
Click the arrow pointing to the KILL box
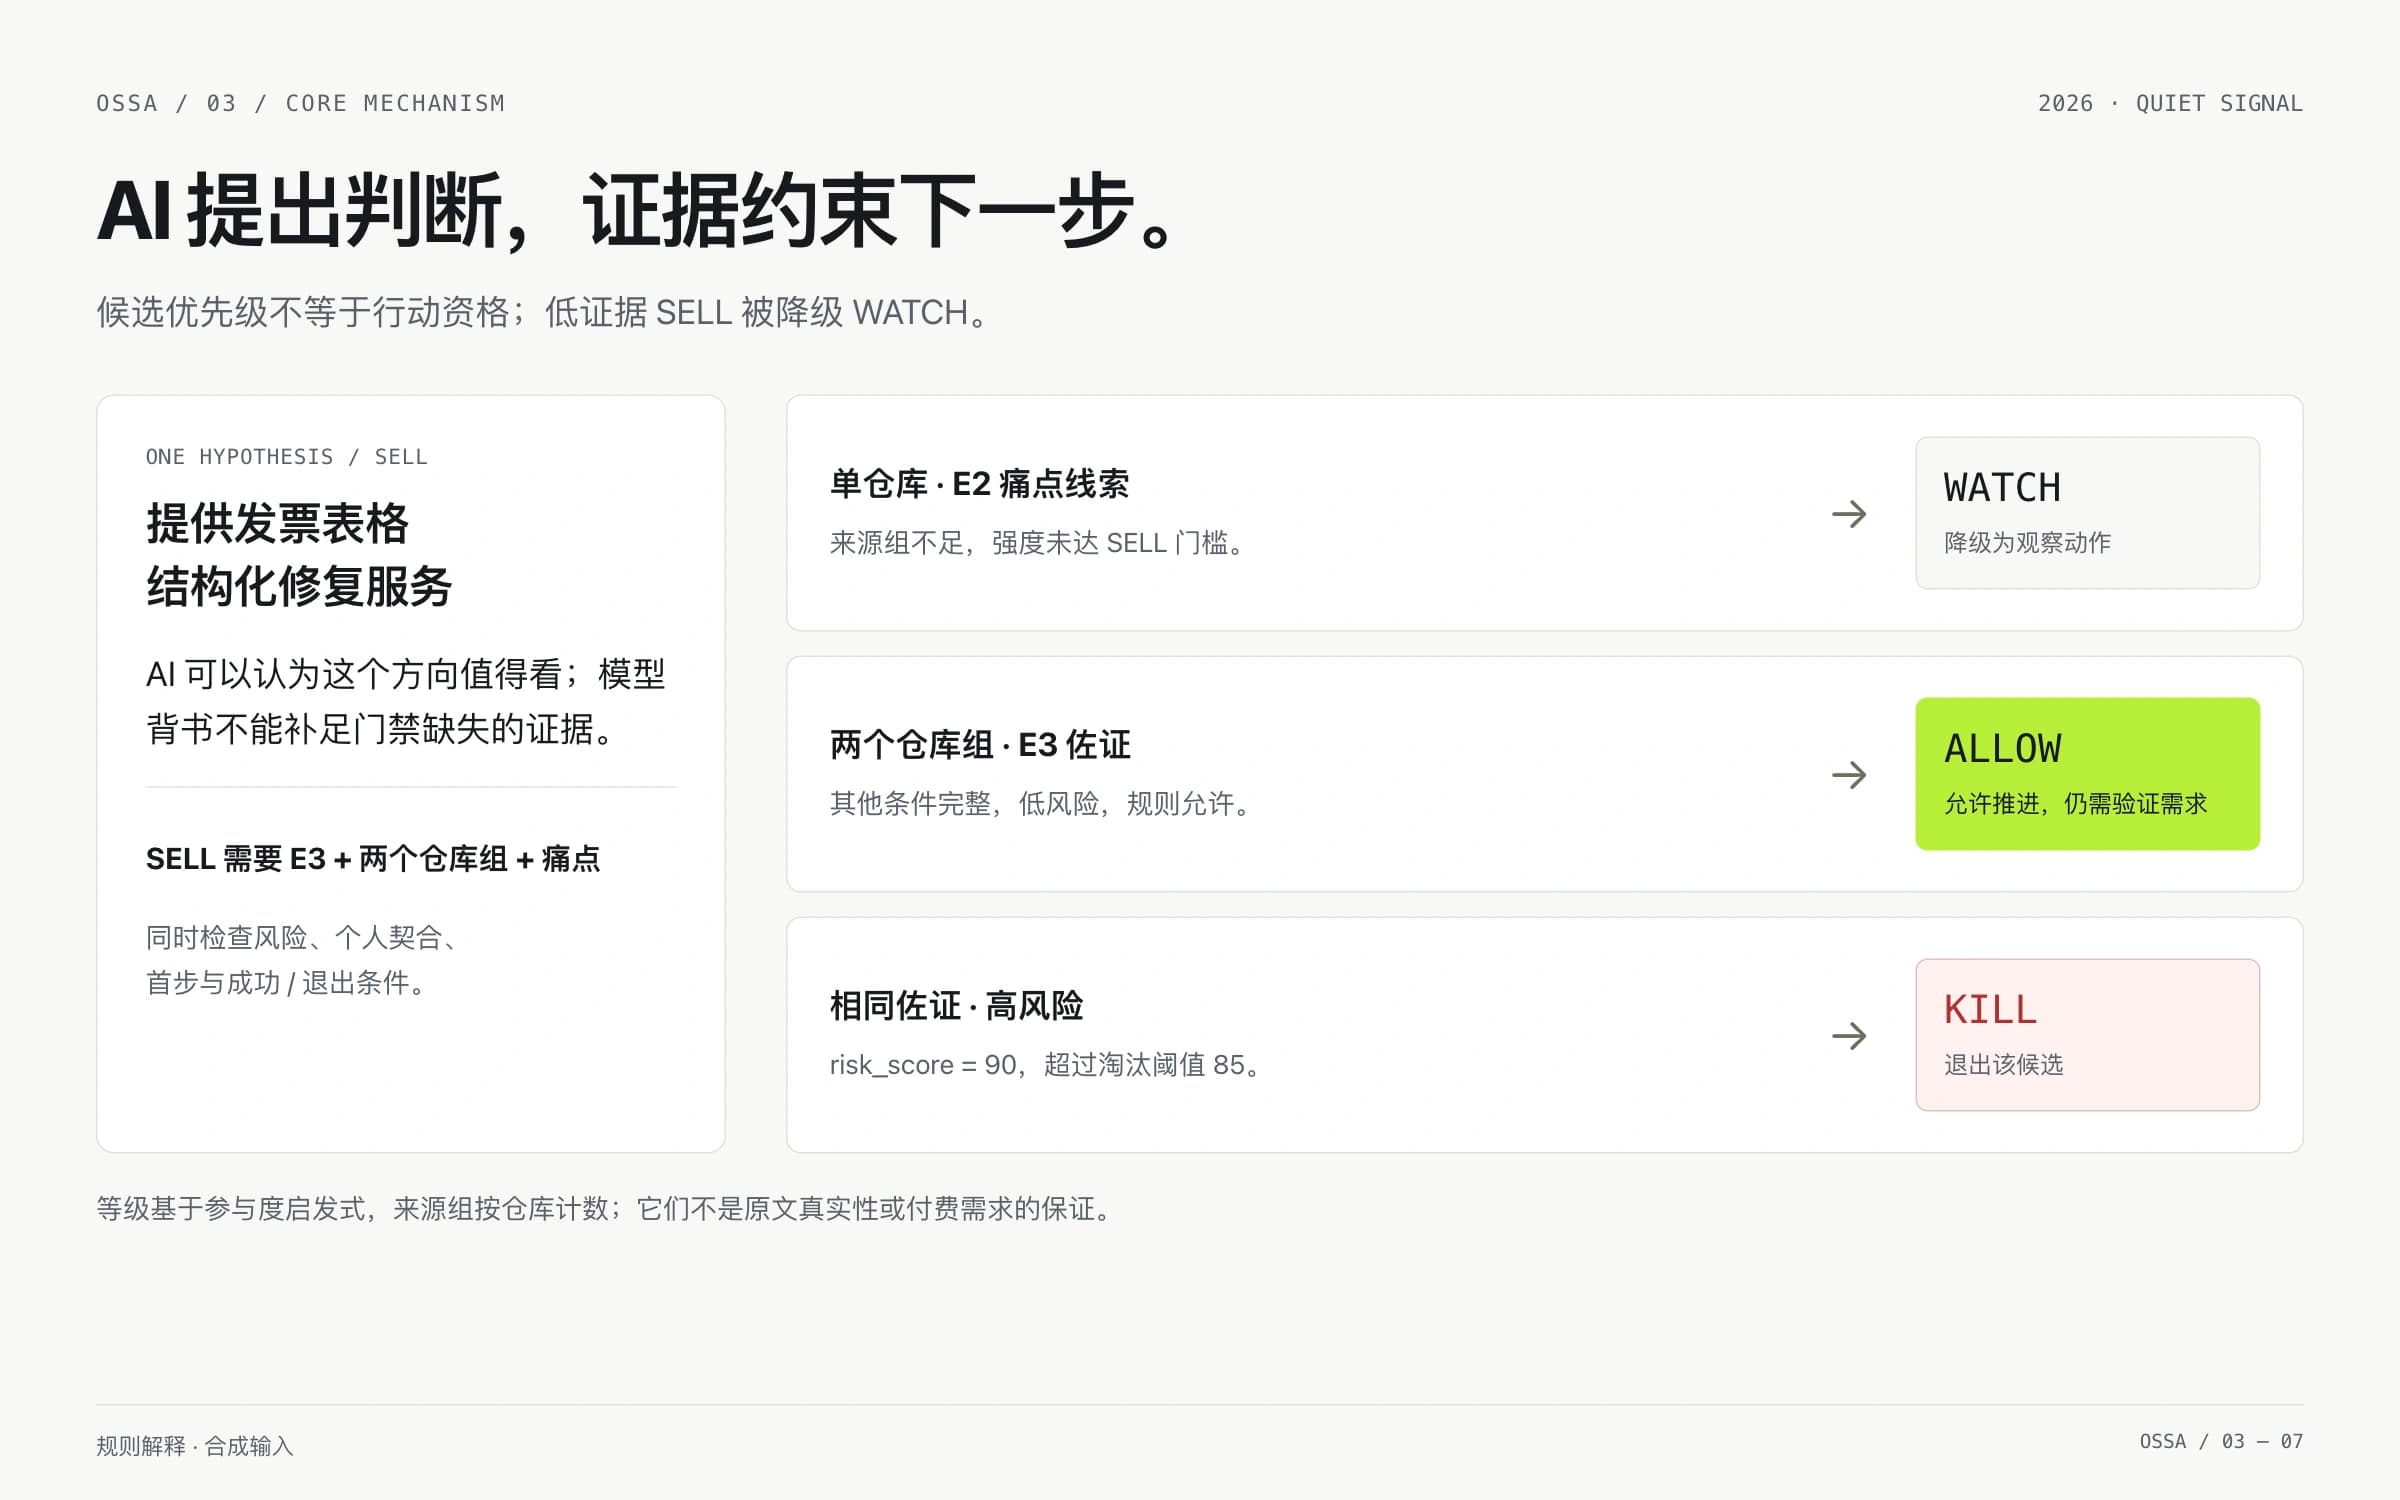[1849, 1036]
